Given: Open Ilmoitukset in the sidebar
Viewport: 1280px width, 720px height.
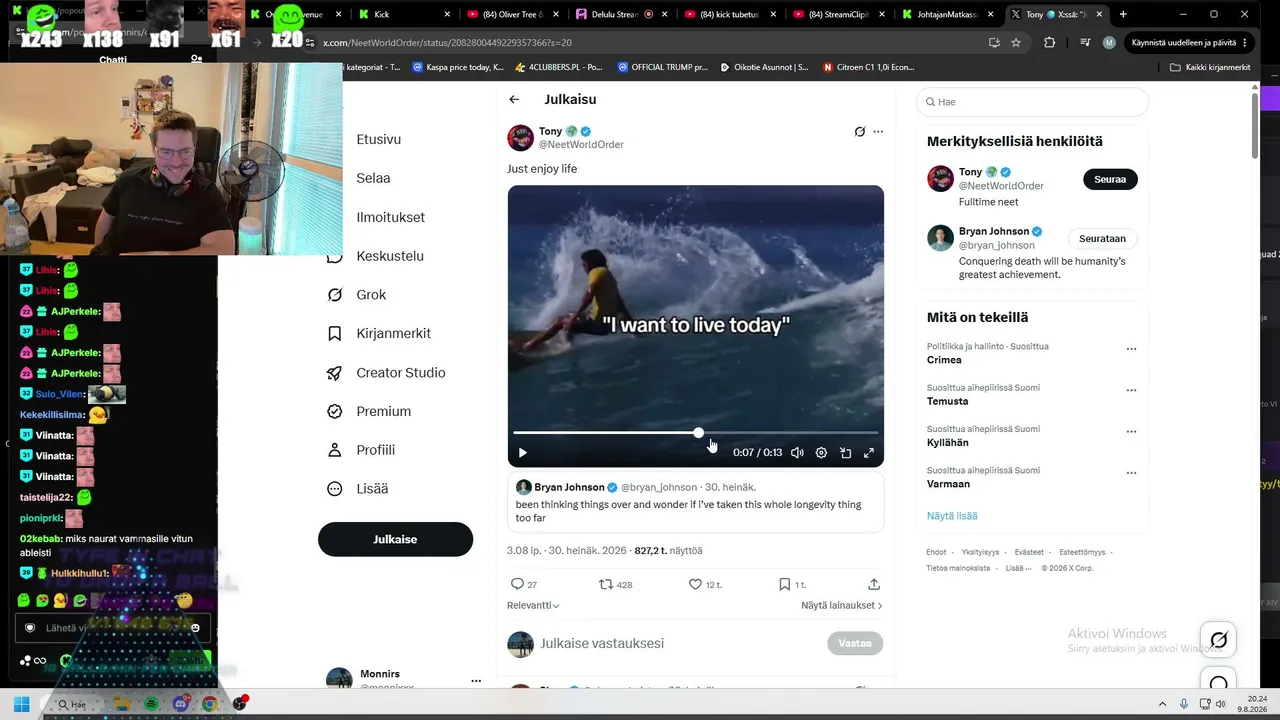Looking at the screenshot, I should point(390,217).
